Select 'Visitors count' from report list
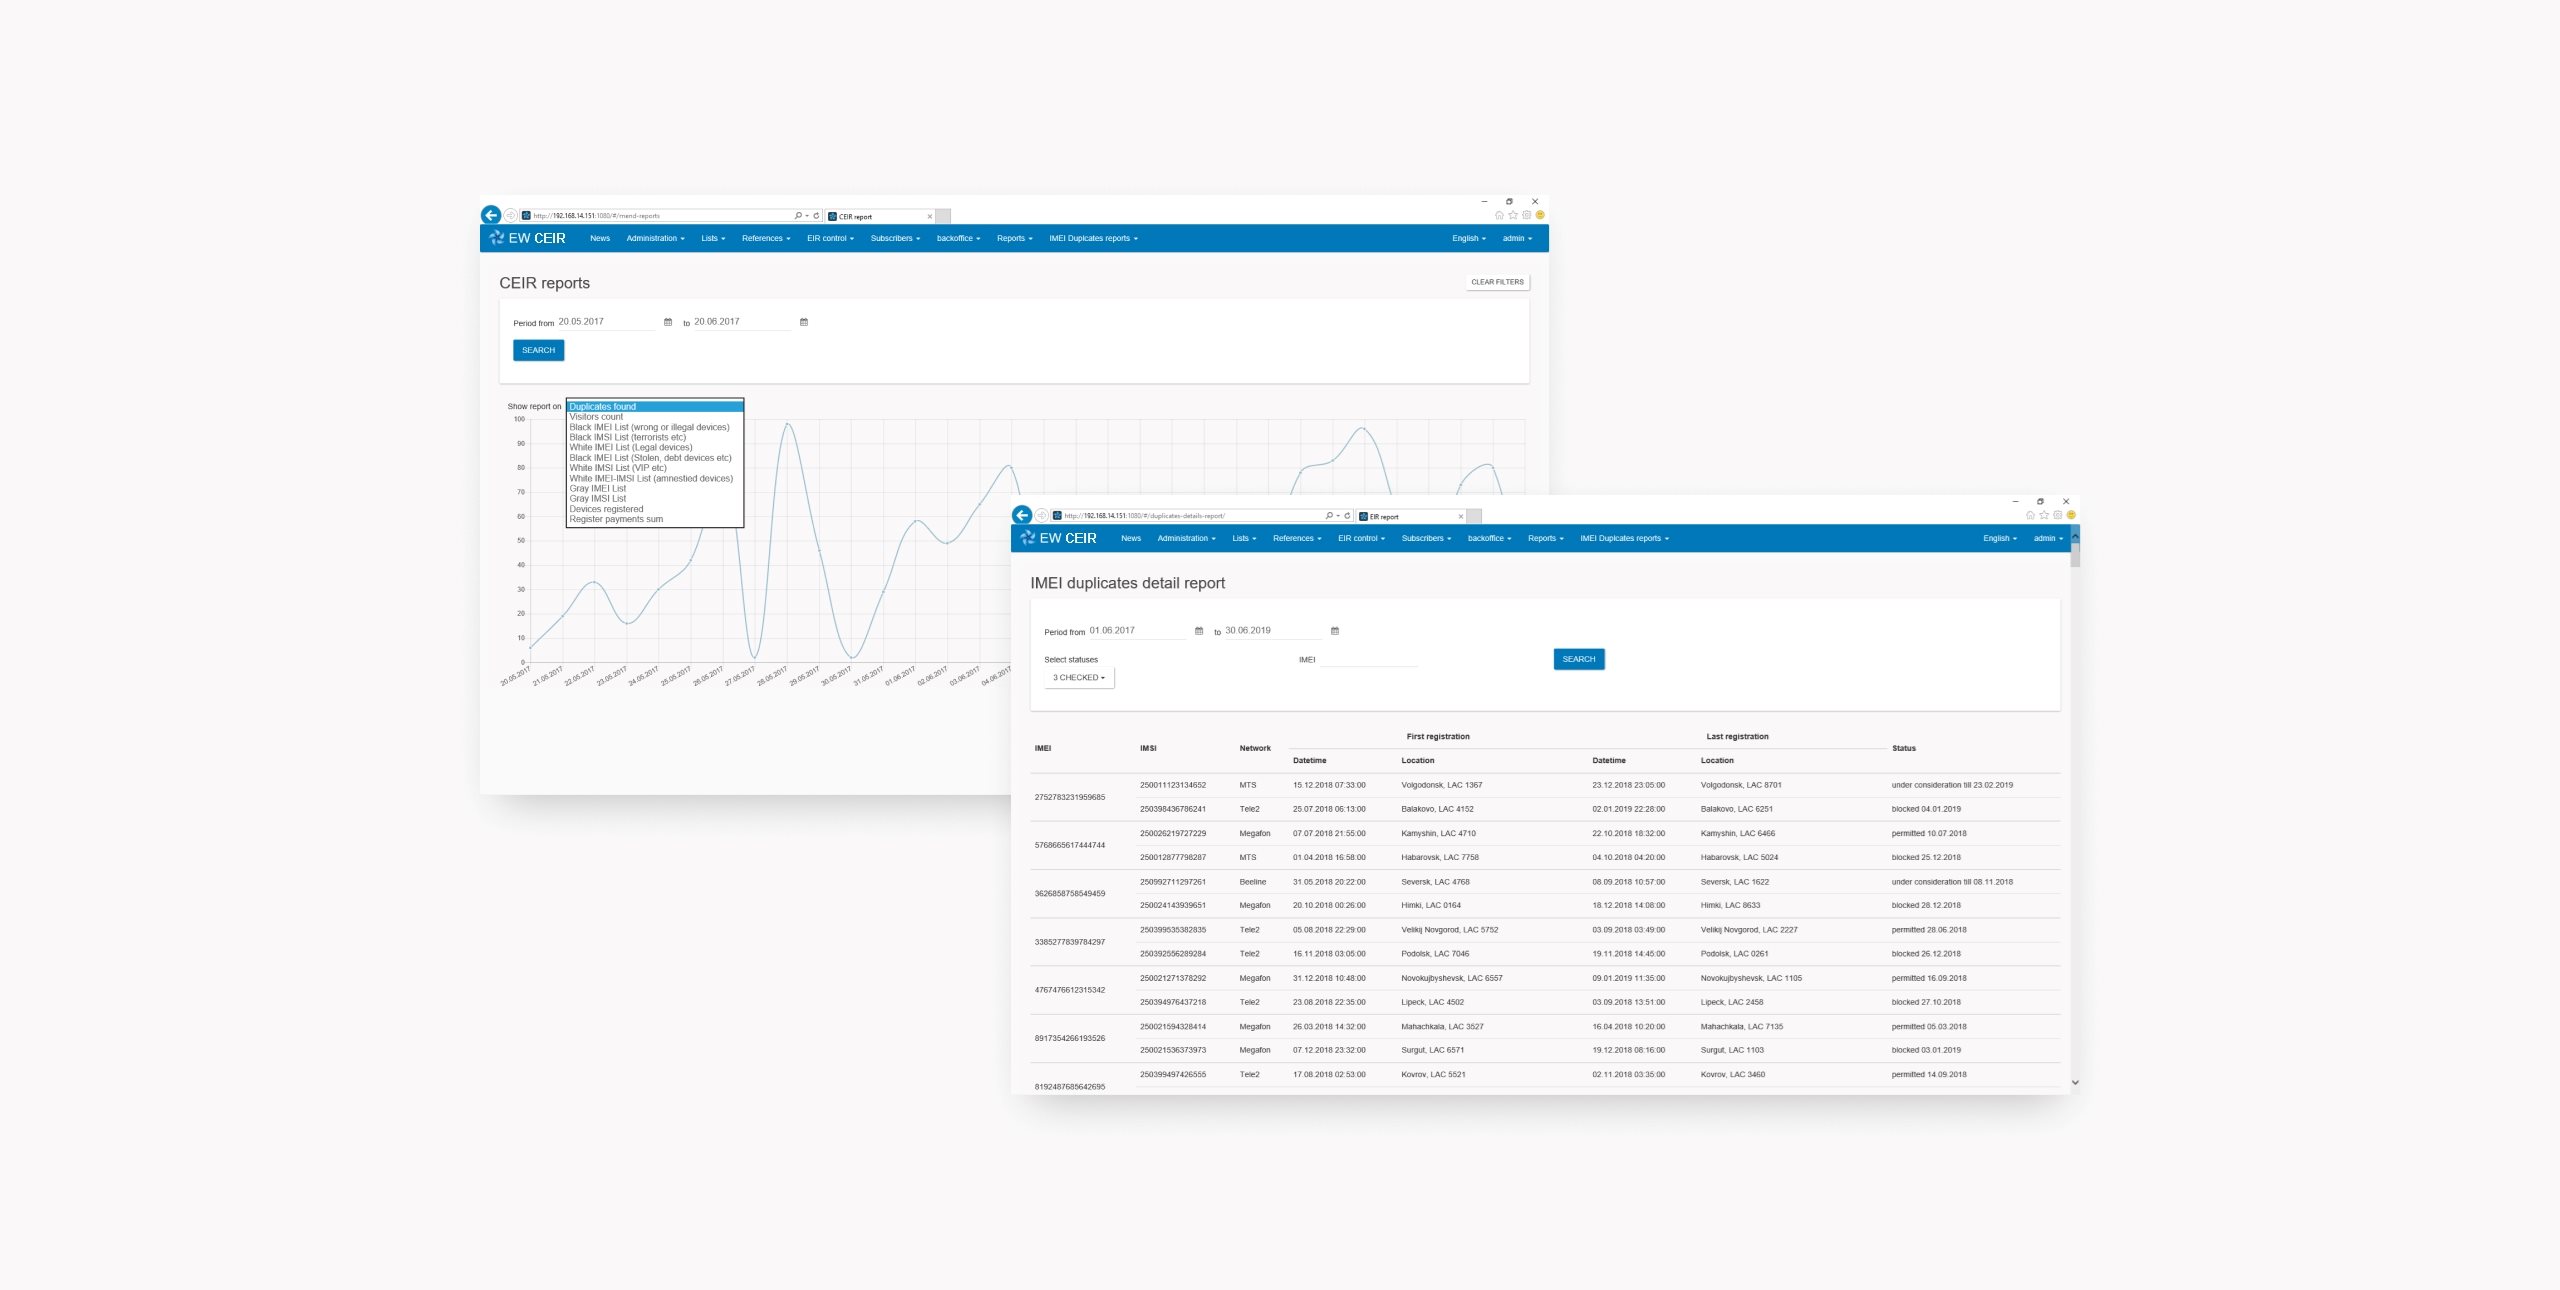Screen dimensions: 2560x1290 (596, 417)
